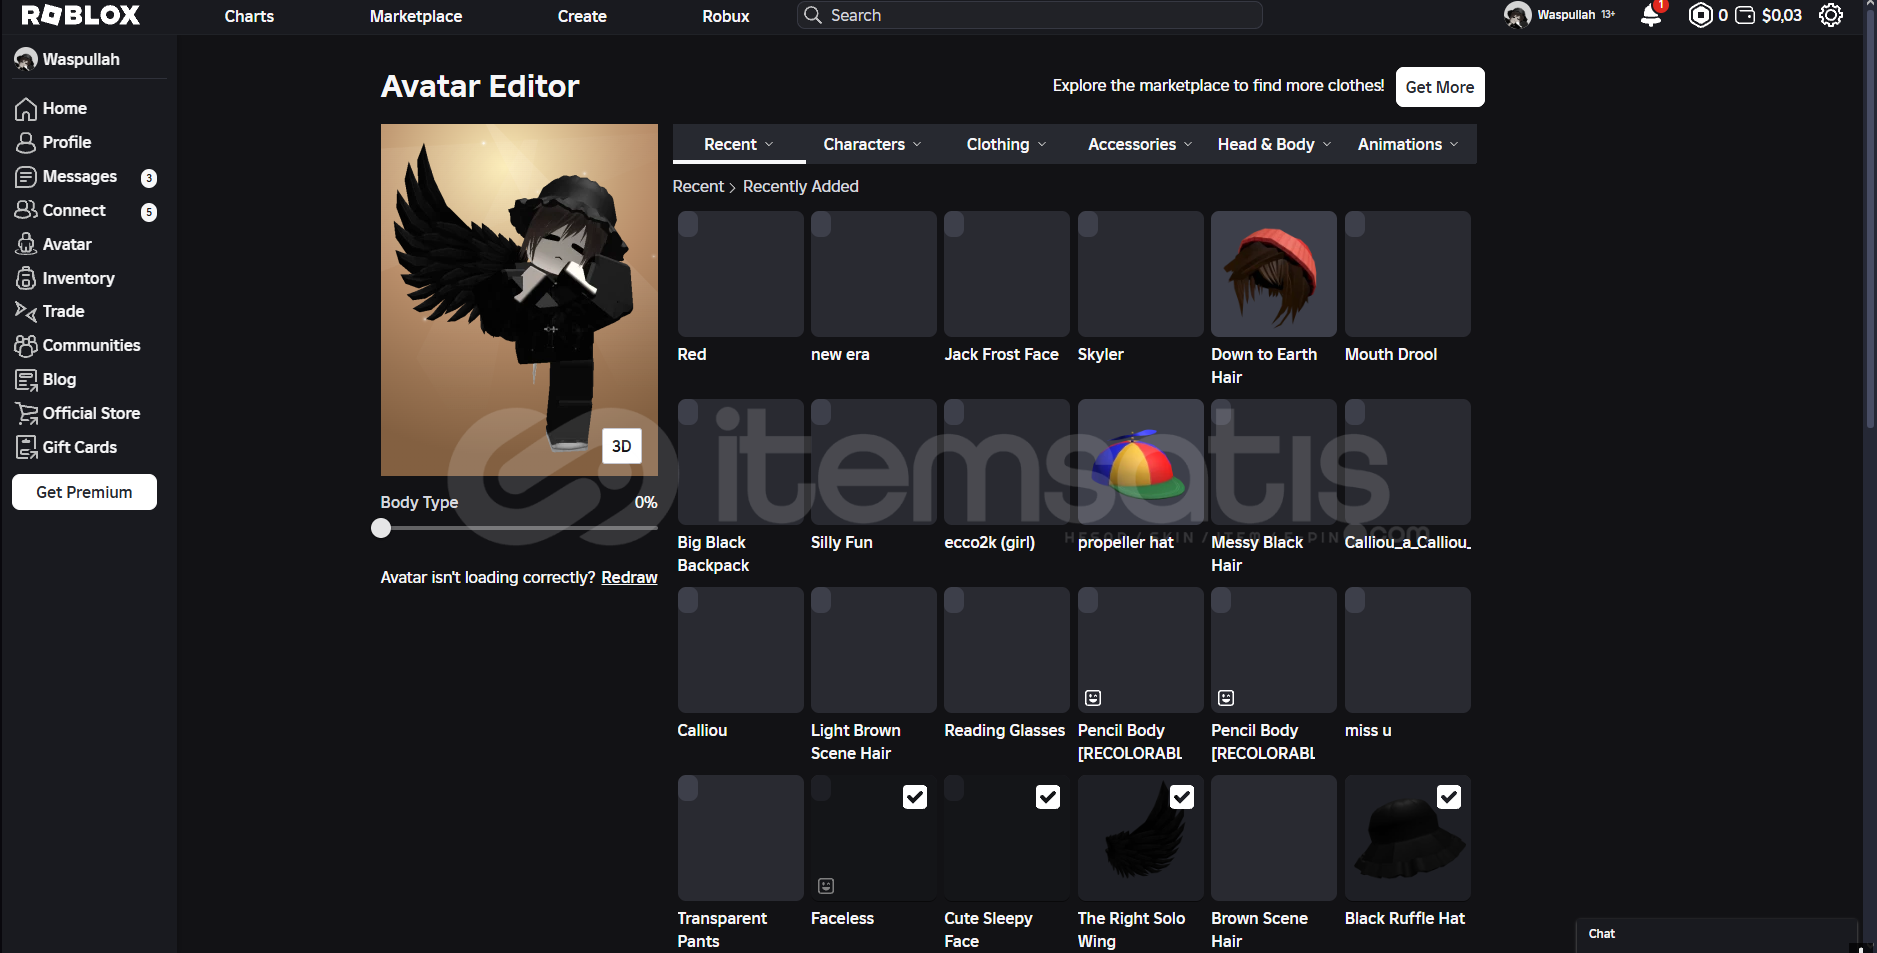Viewport: 1877px width, 953px height.
Task: Click the Messy Black Hair label
Action: point(1257,554)
